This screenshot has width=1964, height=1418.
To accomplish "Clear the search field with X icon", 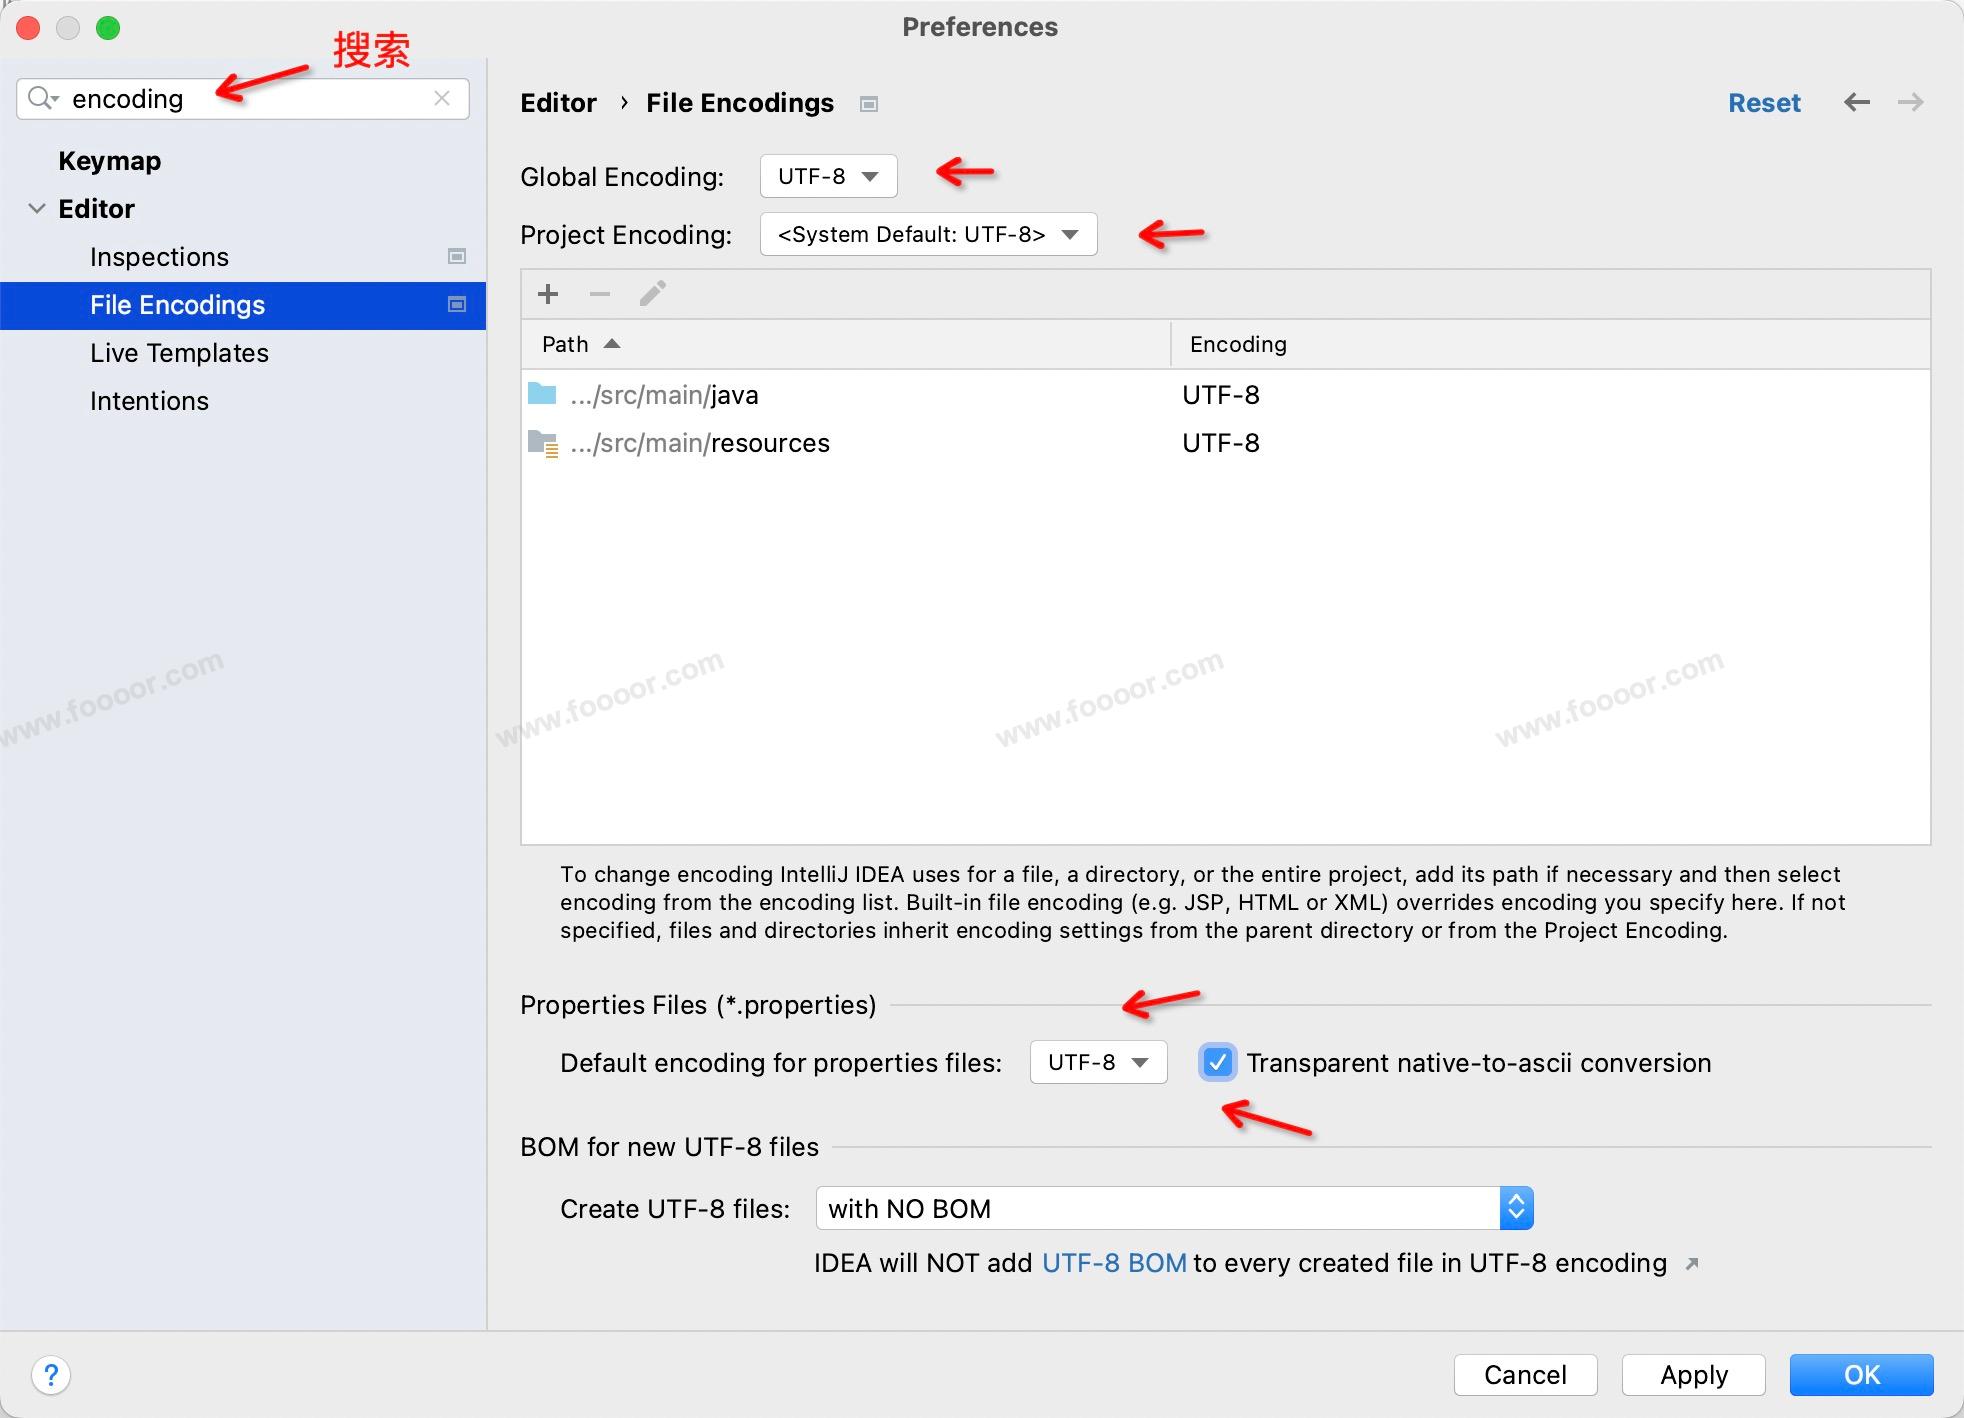I will (x=442, y=98).
